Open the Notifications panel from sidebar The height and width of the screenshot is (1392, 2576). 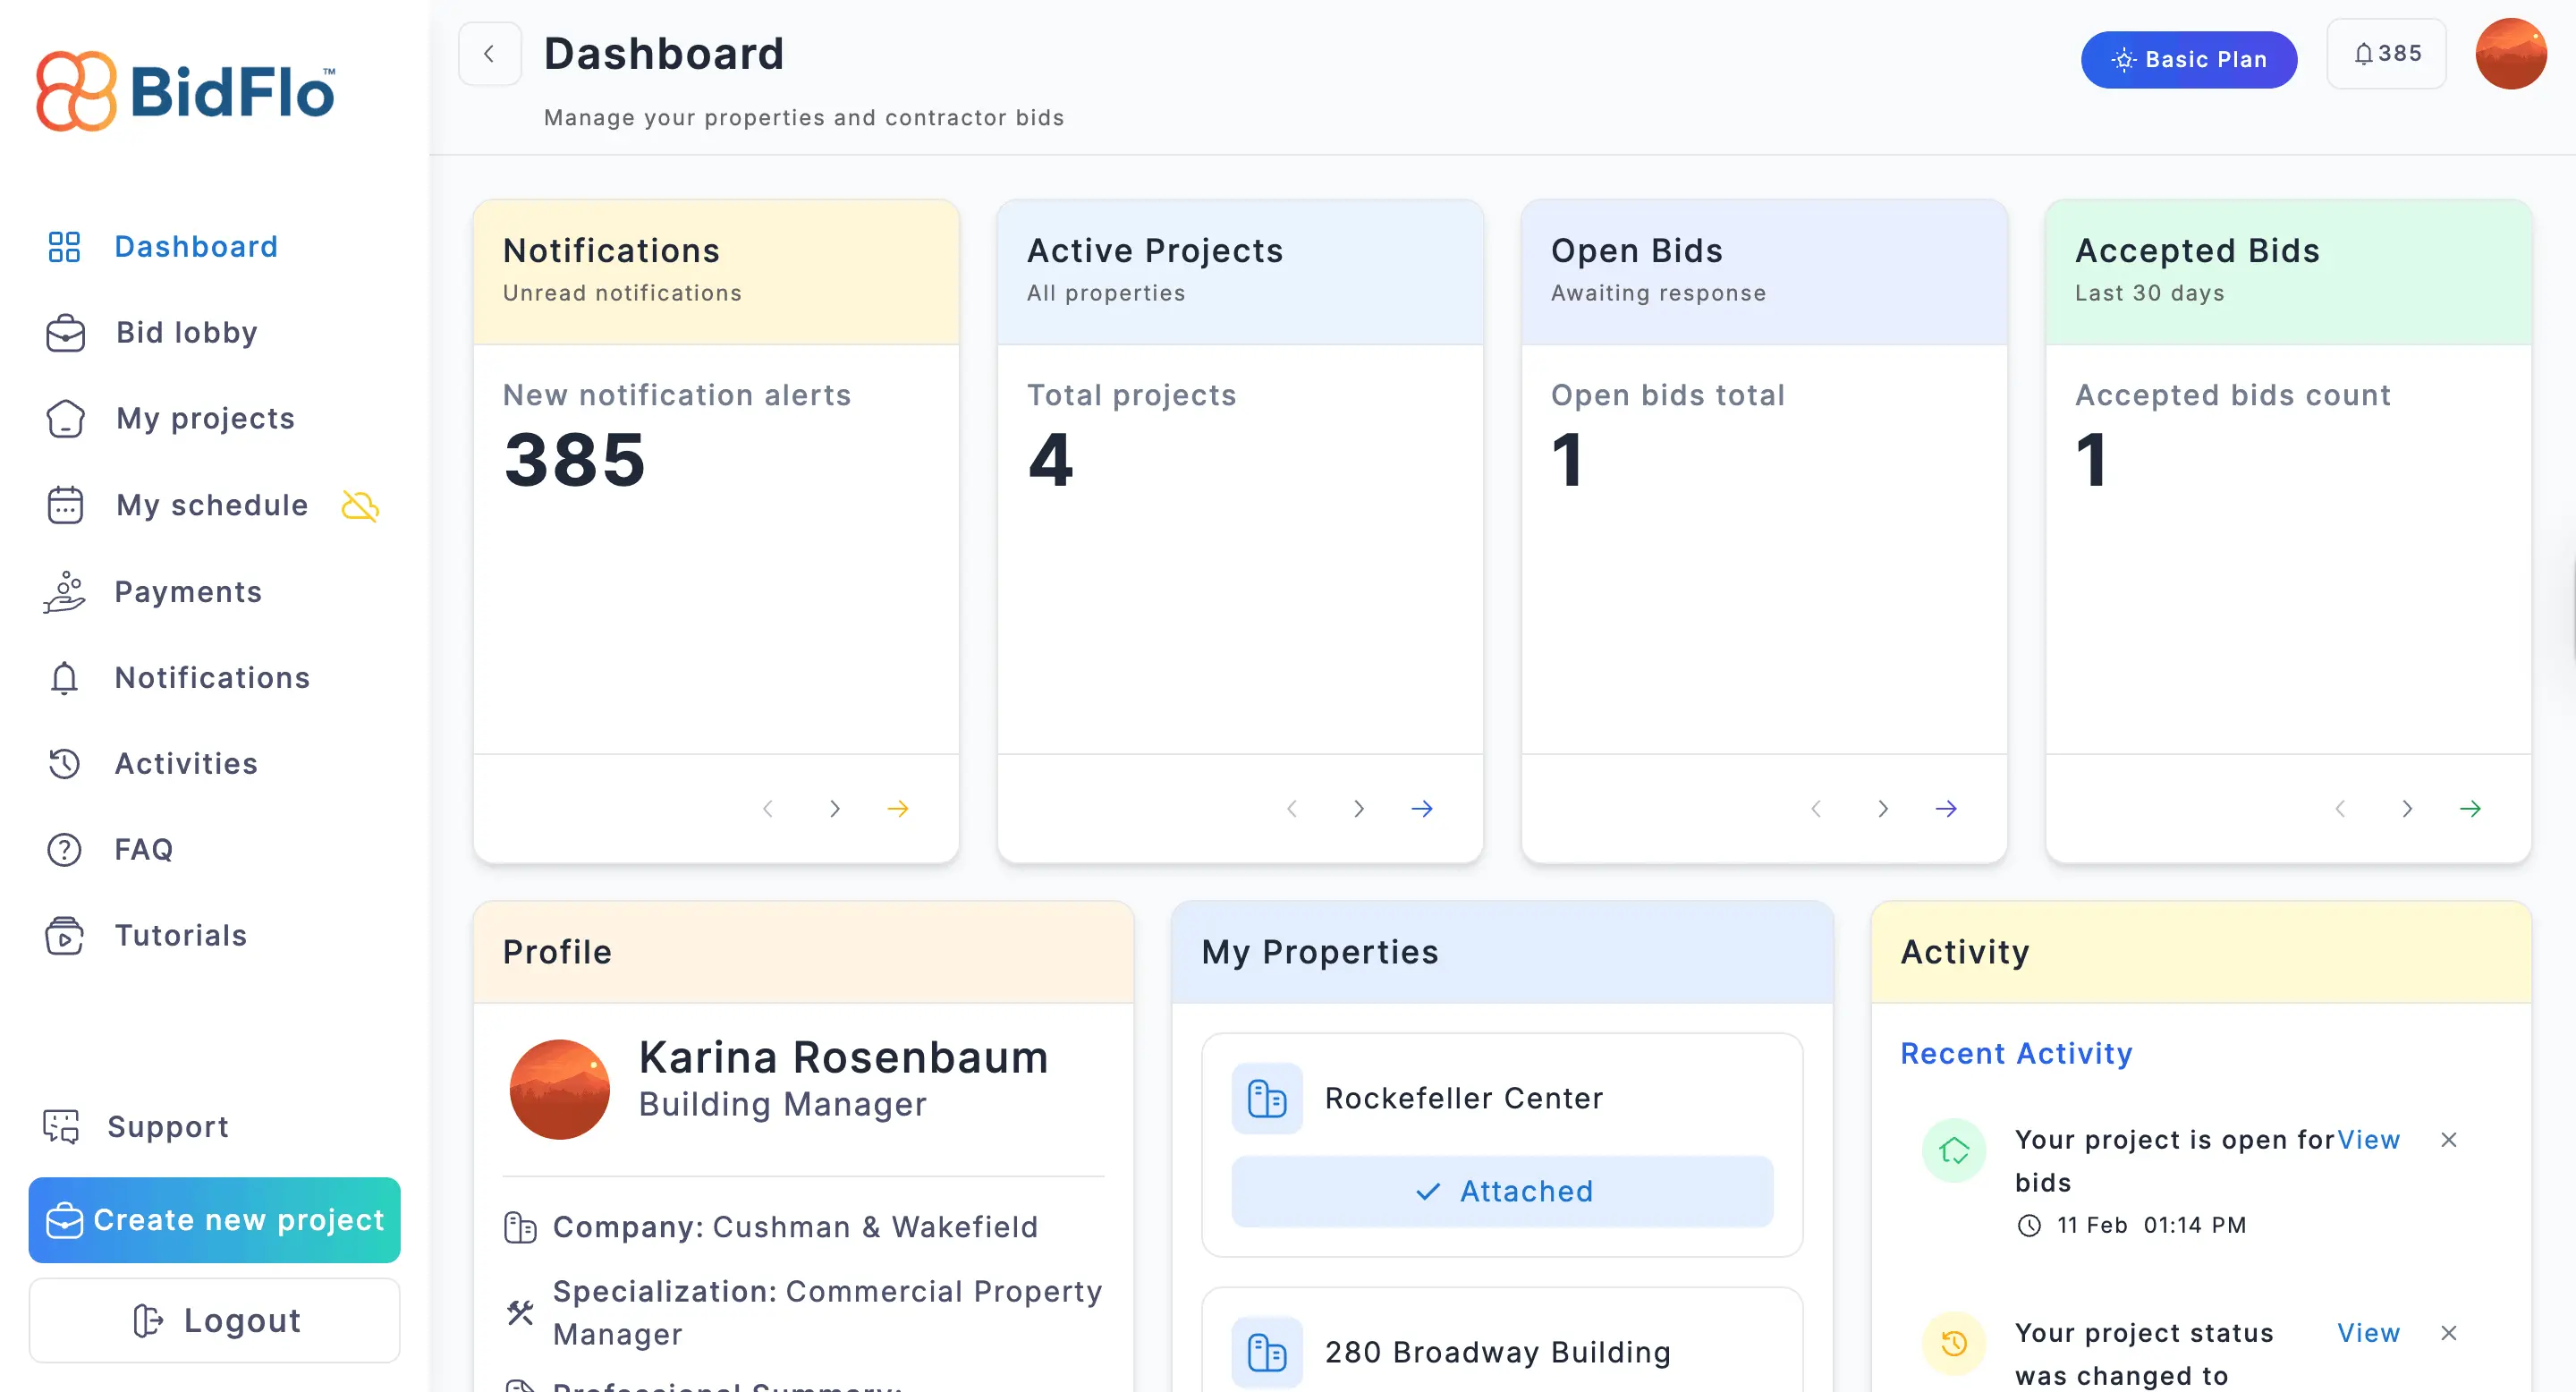click(x=211, y=678)
